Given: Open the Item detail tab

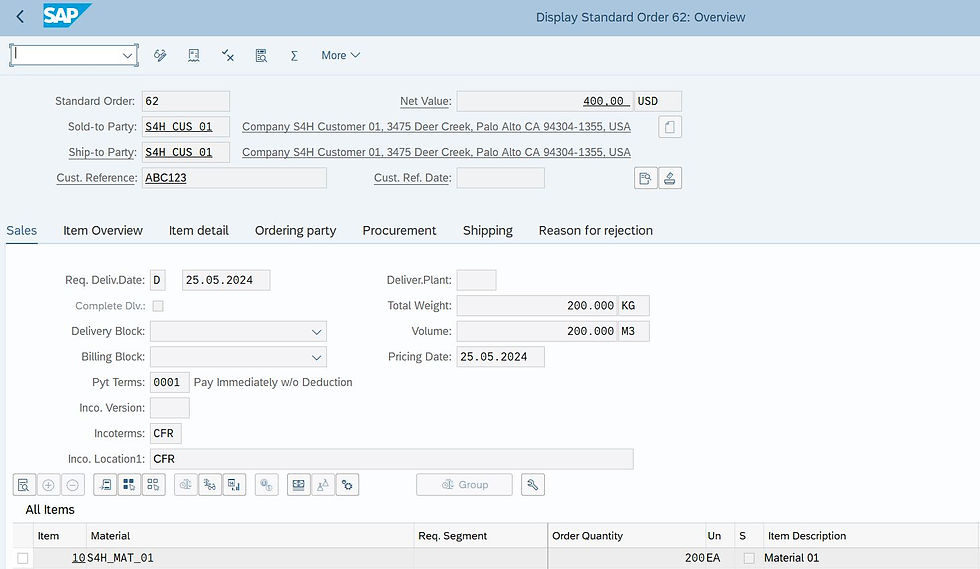Looking at the screenshot, I should pyautogui.click(x=199, y=231).
